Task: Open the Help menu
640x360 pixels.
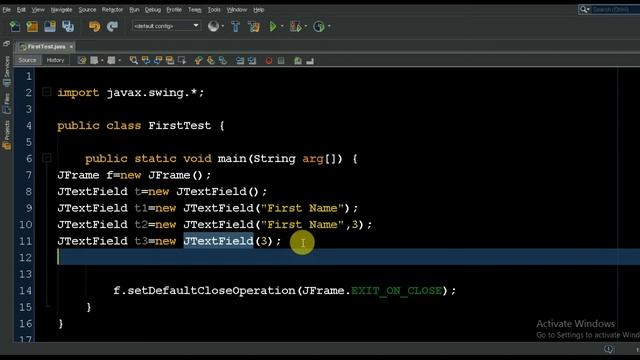Action: tap(259, 9)
